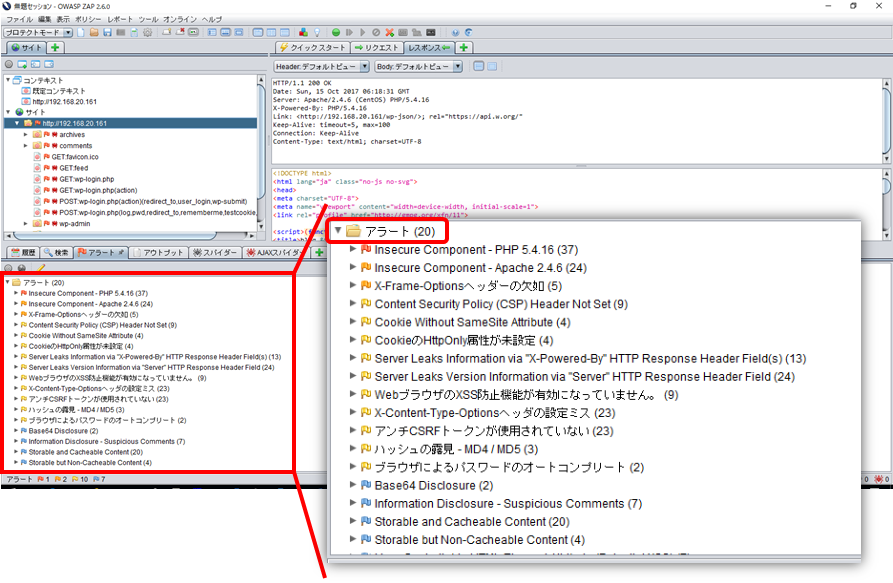Open the ポリシー menu
This screenshot has height=583, width=893.
pyautogui.click(x=88, y=19)
